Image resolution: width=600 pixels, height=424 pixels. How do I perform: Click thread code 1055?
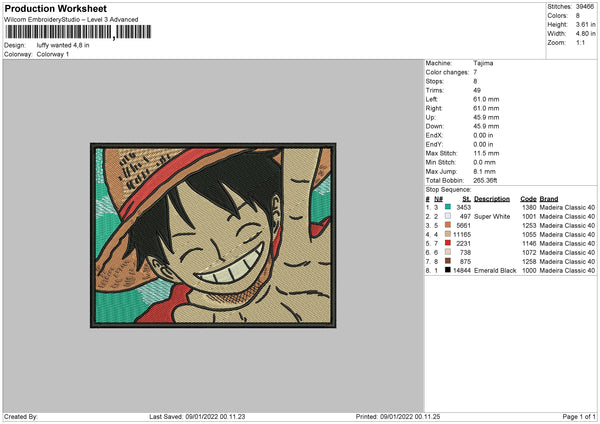[529, 234]
